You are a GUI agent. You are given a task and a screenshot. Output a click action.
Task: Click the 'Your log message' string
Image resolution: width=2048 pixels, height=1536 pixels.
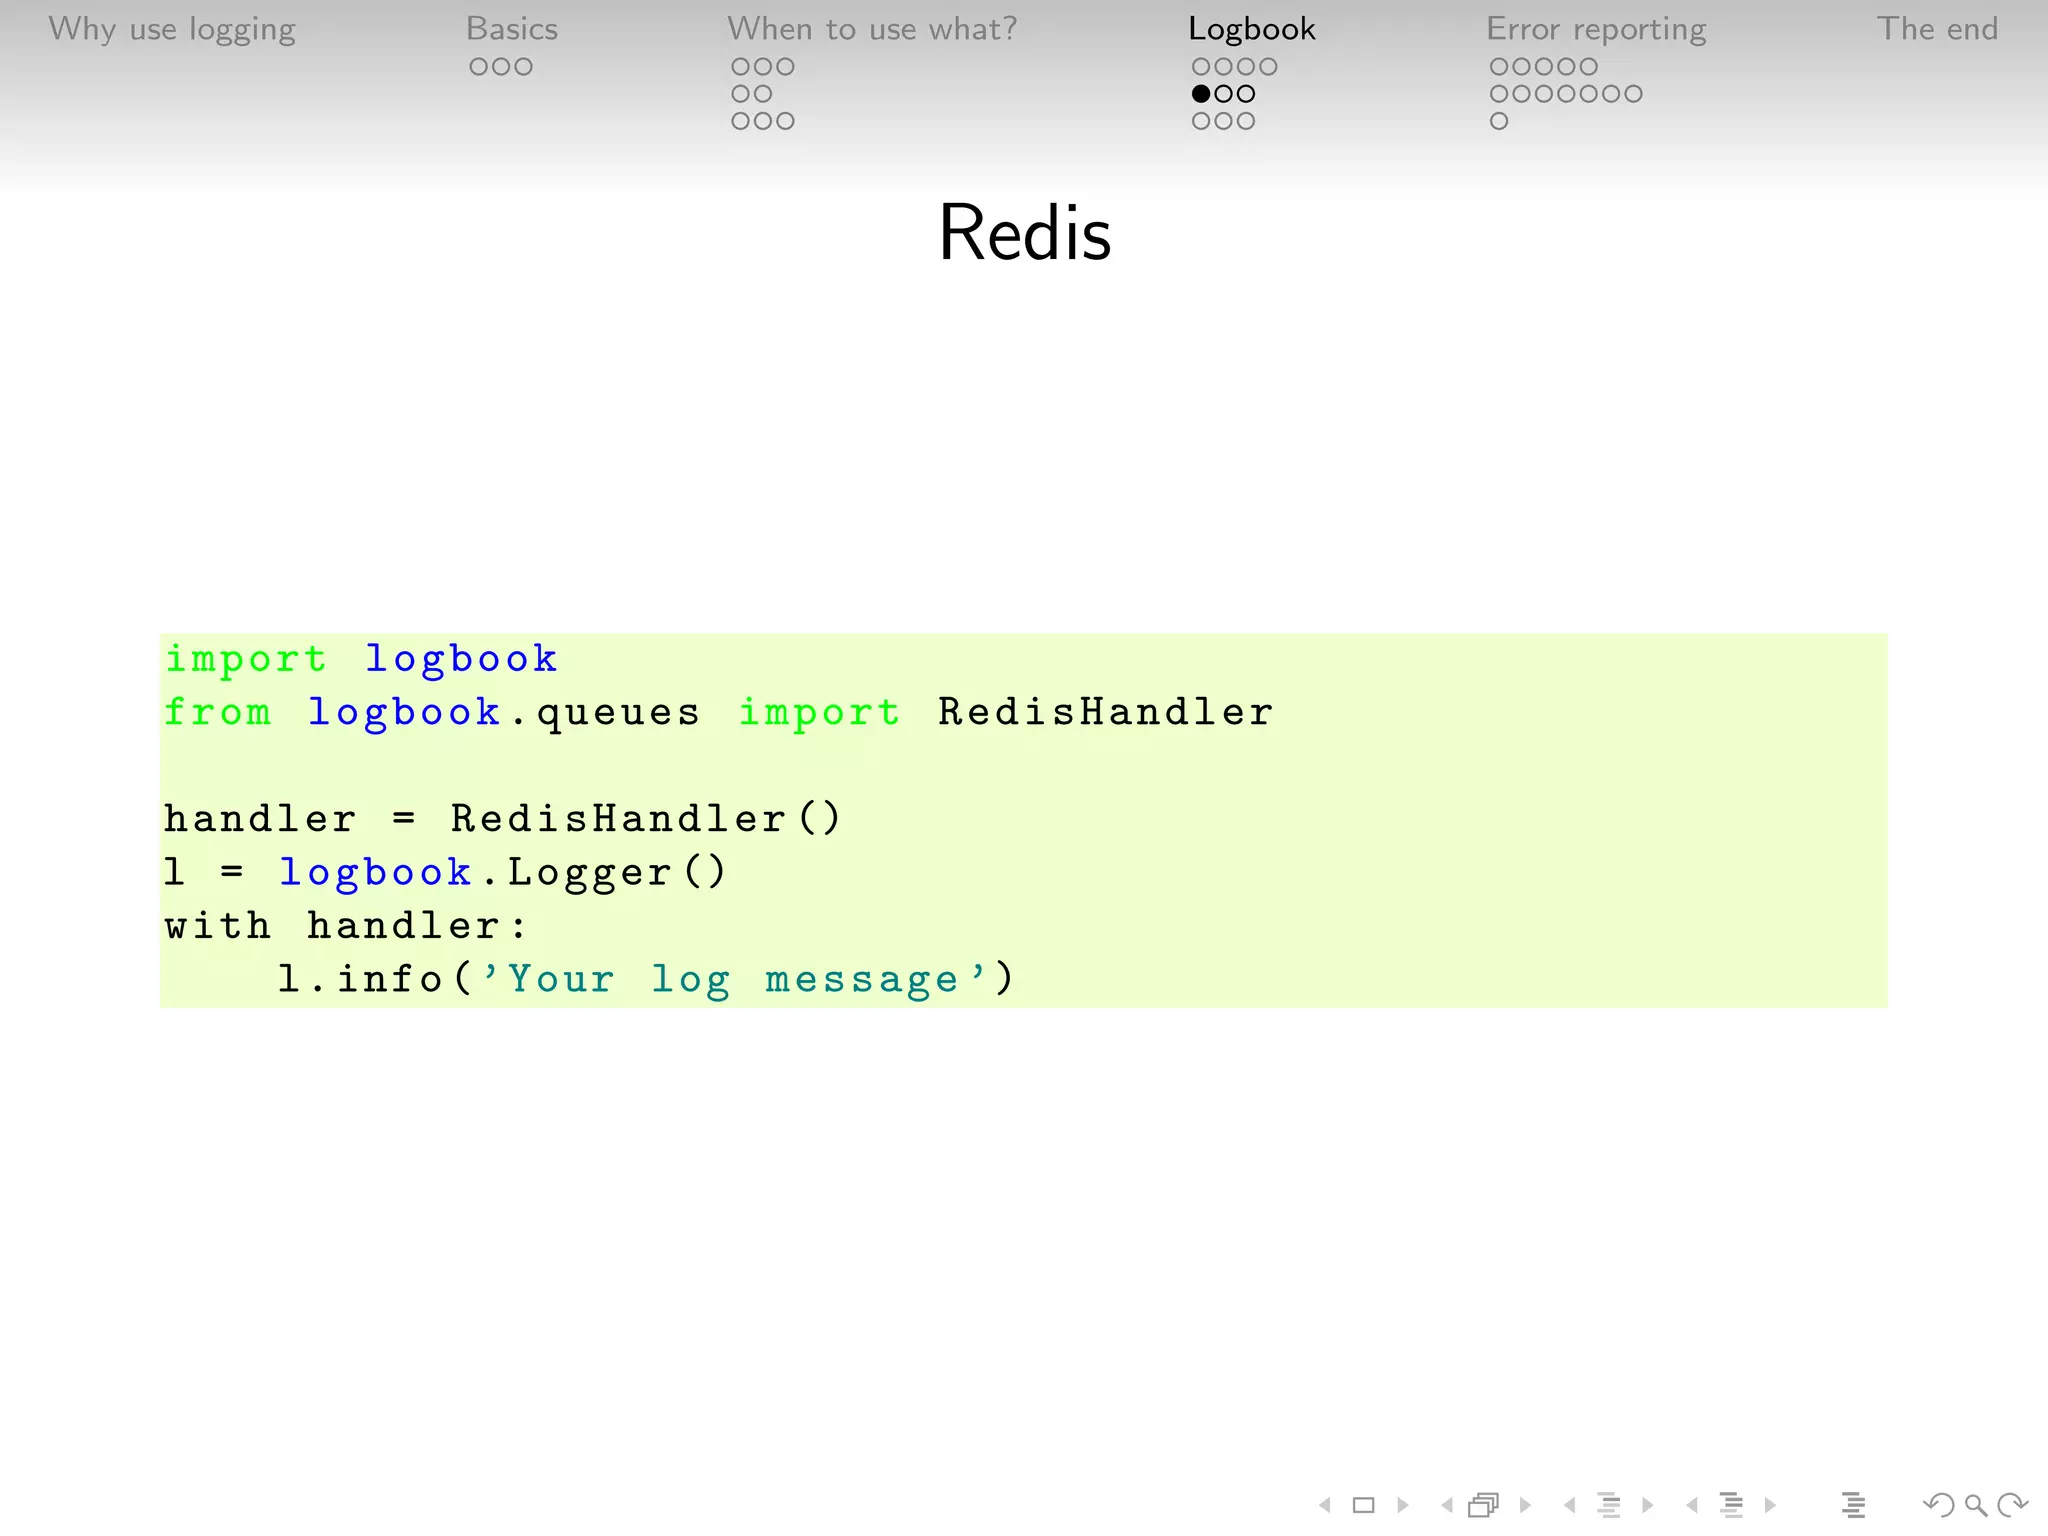(x=734, y=979)
